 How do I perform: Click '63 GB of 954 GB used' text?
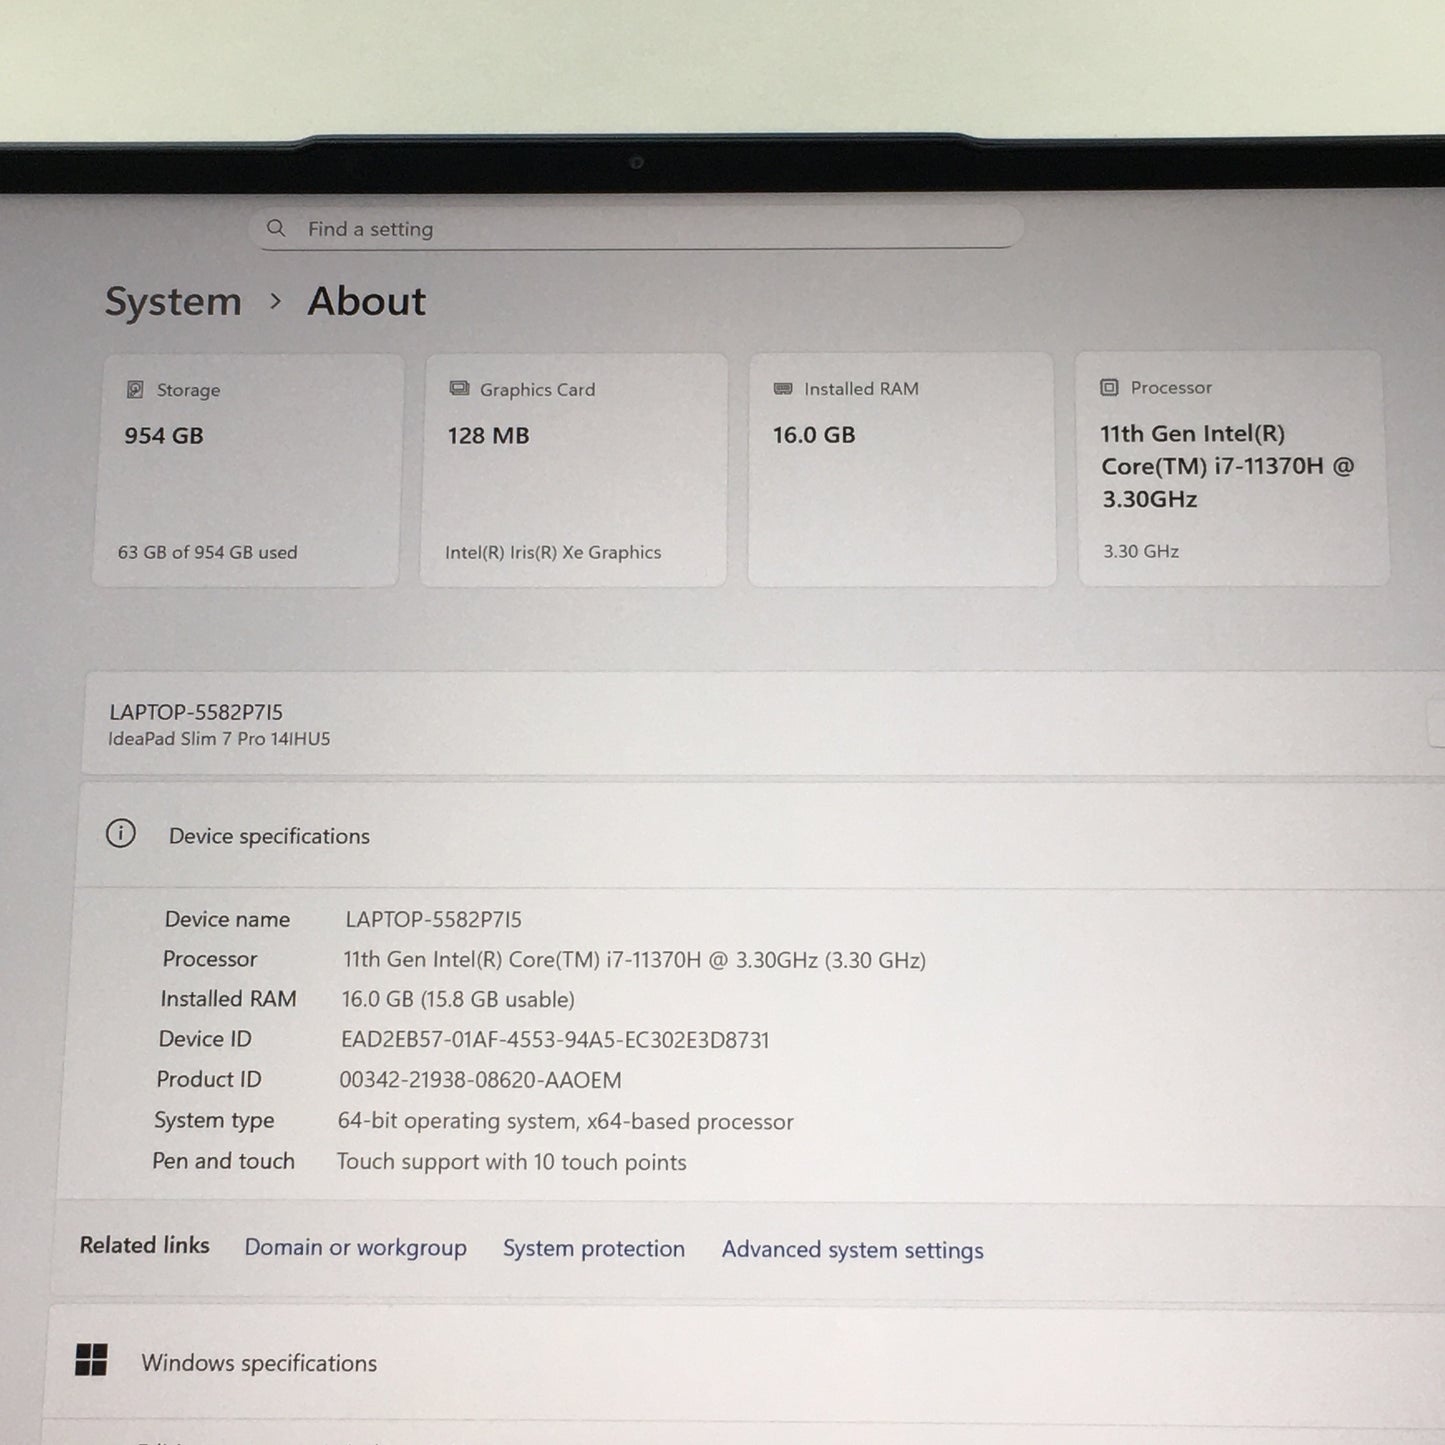[208, 552]
